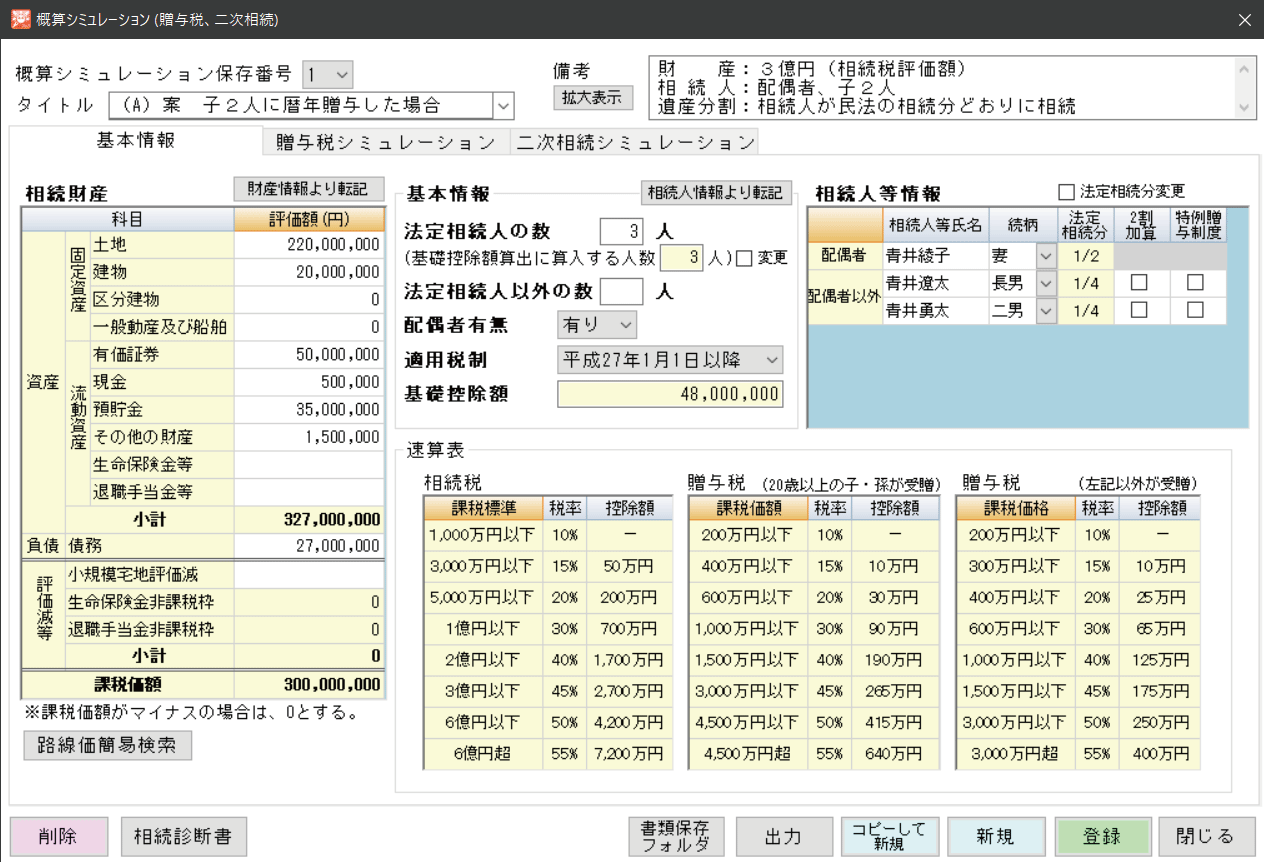1264x862 pixels.
Task: Open 路線価簡易検索
Action: 107,746
